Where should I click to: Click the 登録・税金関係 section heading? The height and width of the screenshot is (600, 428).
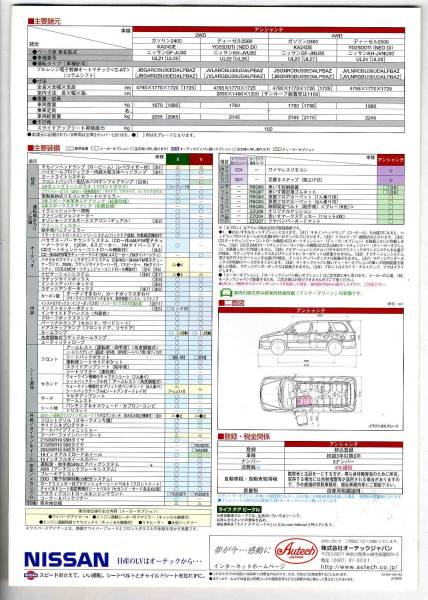pyautogui.click(x=244, y=437)
